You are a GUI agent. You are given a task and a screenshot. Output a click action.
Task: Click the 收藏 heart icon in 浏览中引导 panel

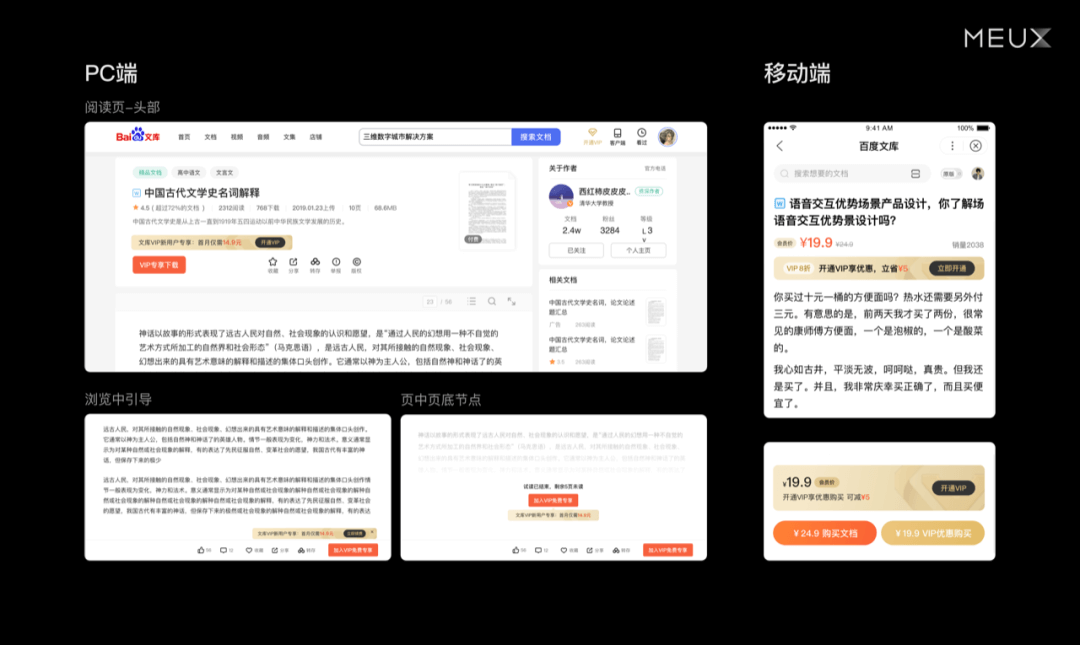[x=249, y=550]
